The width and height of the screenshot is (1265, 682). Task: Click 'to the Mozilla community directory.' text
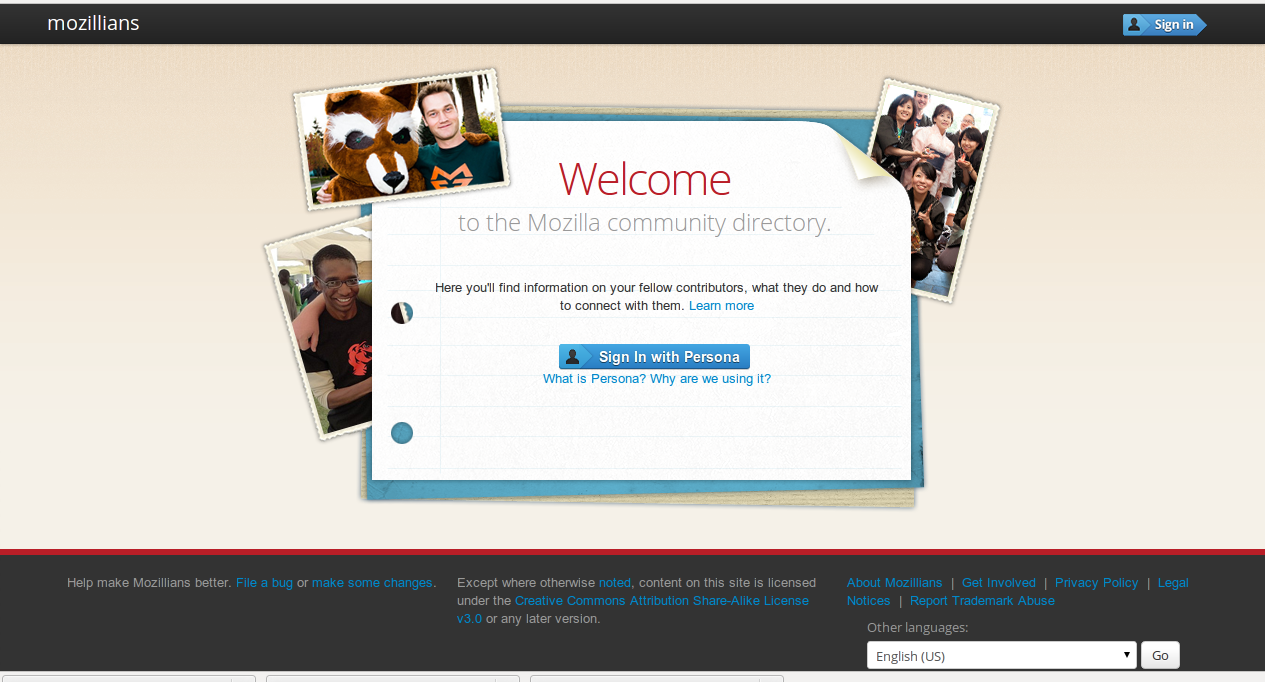(645, 223)
